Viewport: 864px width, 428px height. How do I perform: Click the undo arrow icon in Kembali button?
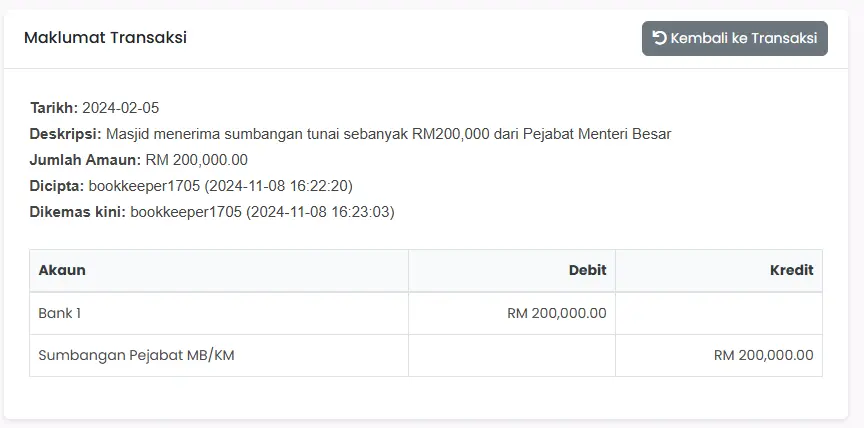point(660,38)
